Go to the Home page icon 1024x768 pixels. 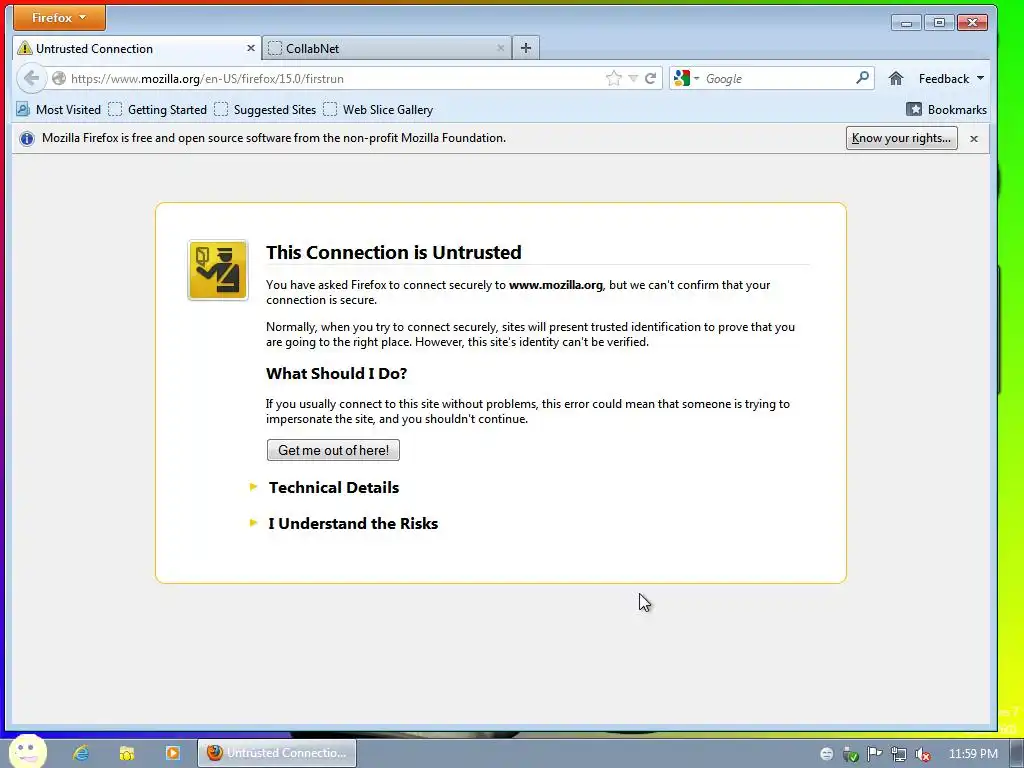pos(896,78)
